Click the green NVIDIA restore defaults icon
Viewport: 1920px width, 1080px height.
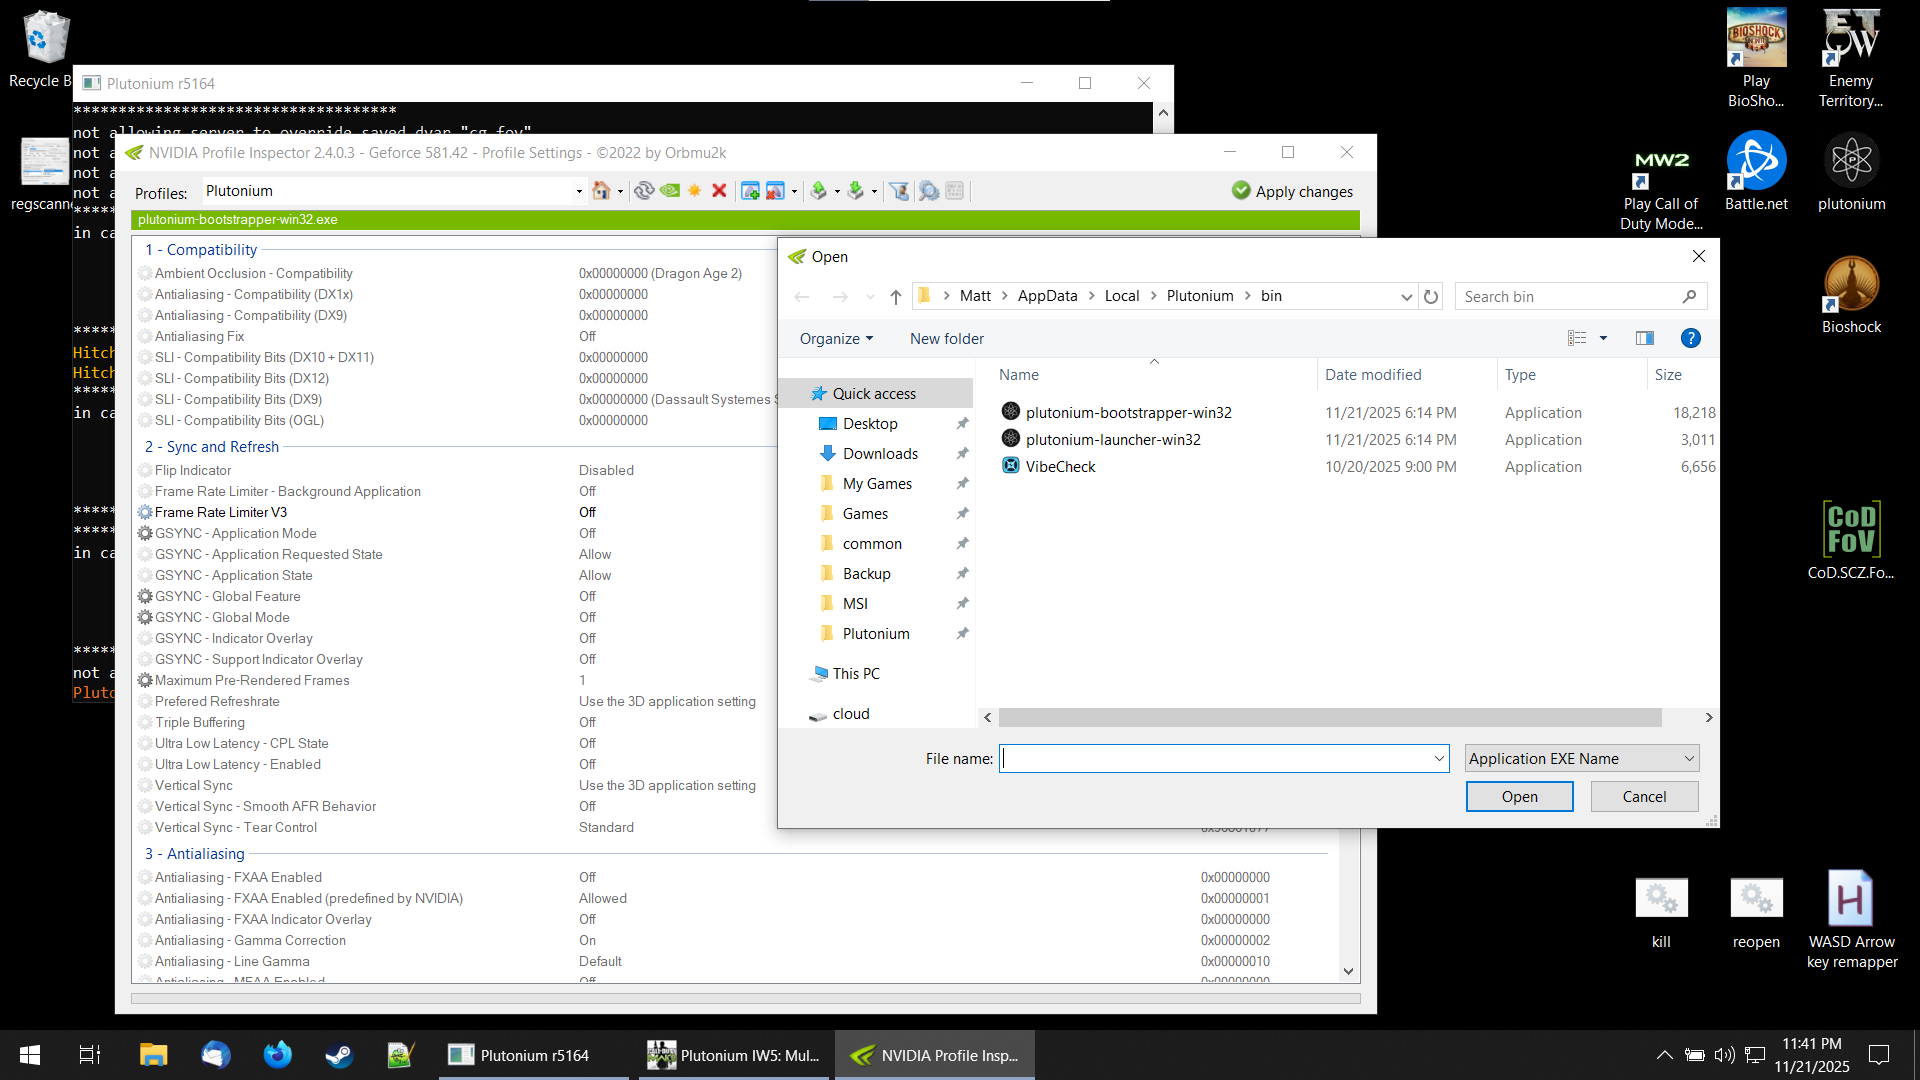point(669,191)
